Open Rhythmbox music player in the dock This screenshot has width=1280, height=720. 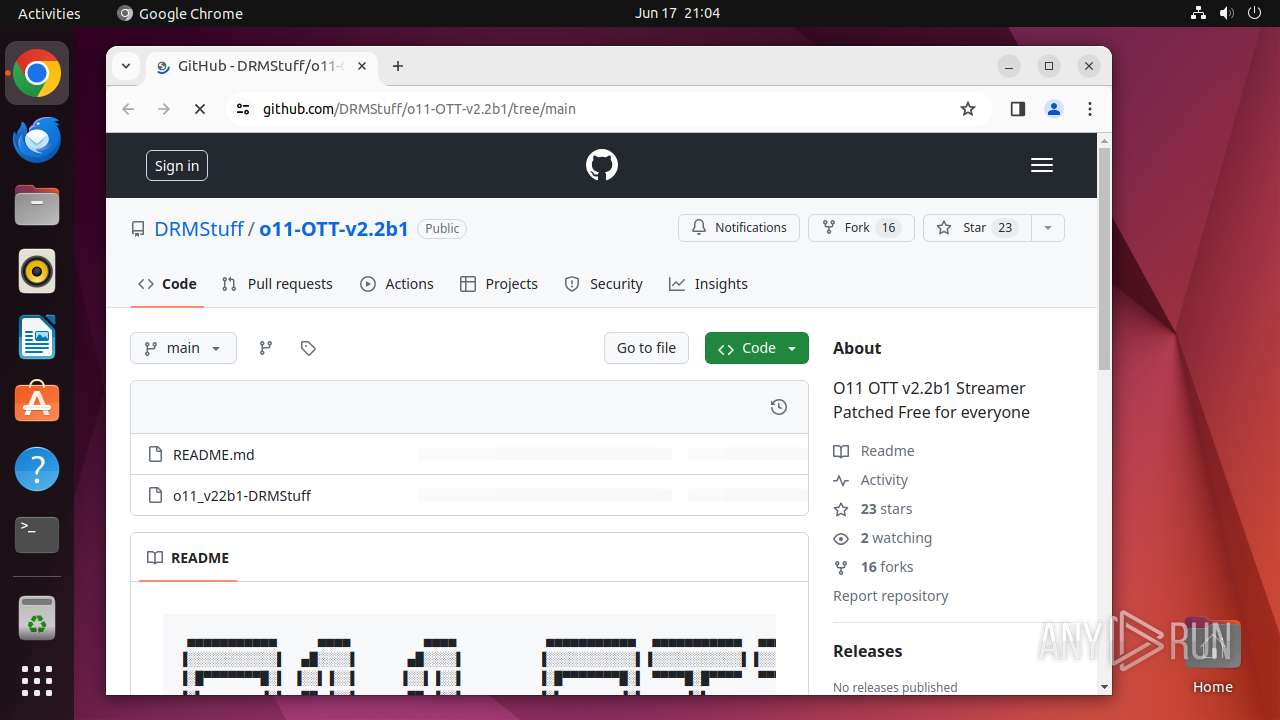(37, 271)
